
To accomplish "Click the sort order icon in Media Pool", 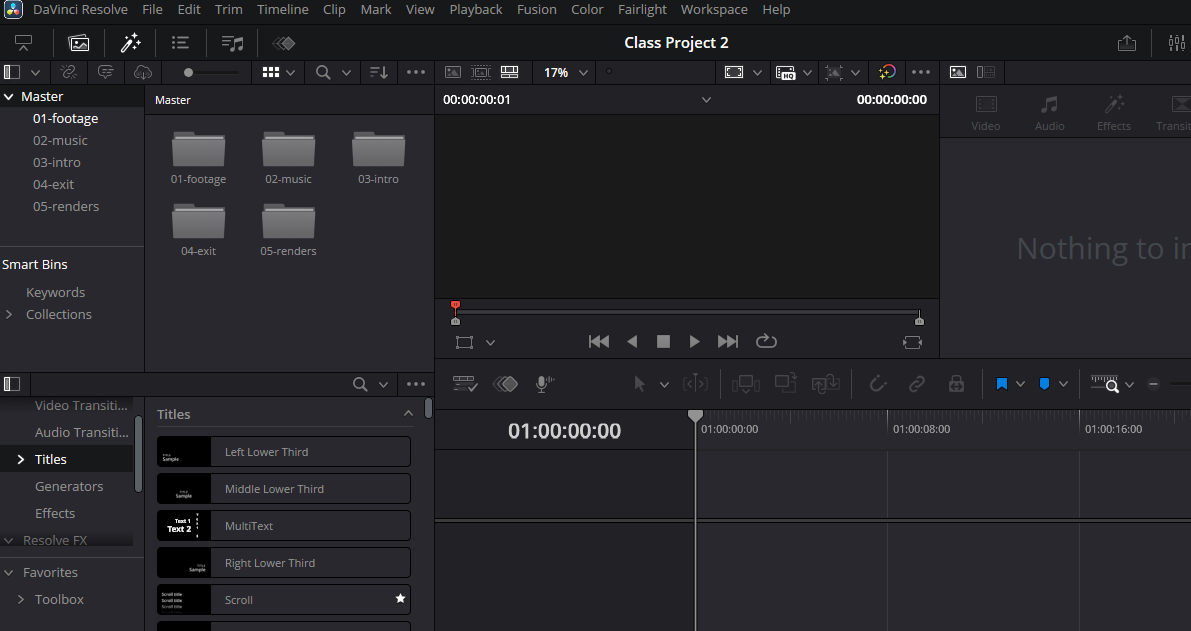I will 378,72.
